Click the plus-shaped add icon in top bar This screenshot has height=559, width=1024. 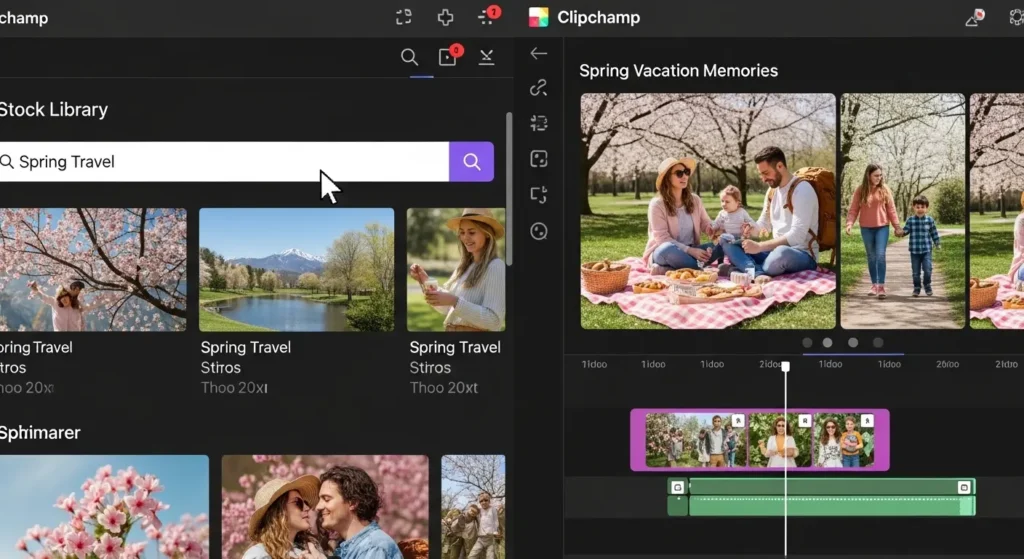click(x=445, y=17)
